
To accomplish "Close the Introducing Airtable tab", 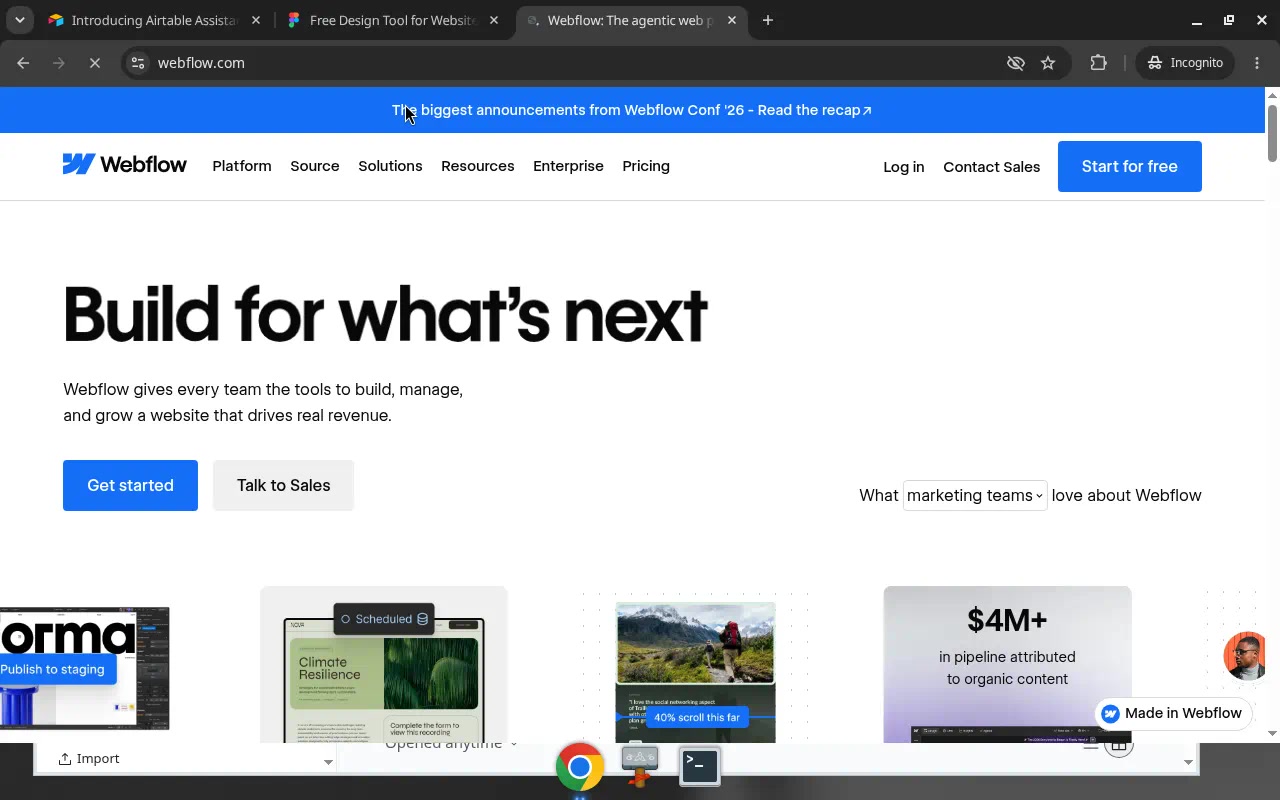I will click(256, 20).
